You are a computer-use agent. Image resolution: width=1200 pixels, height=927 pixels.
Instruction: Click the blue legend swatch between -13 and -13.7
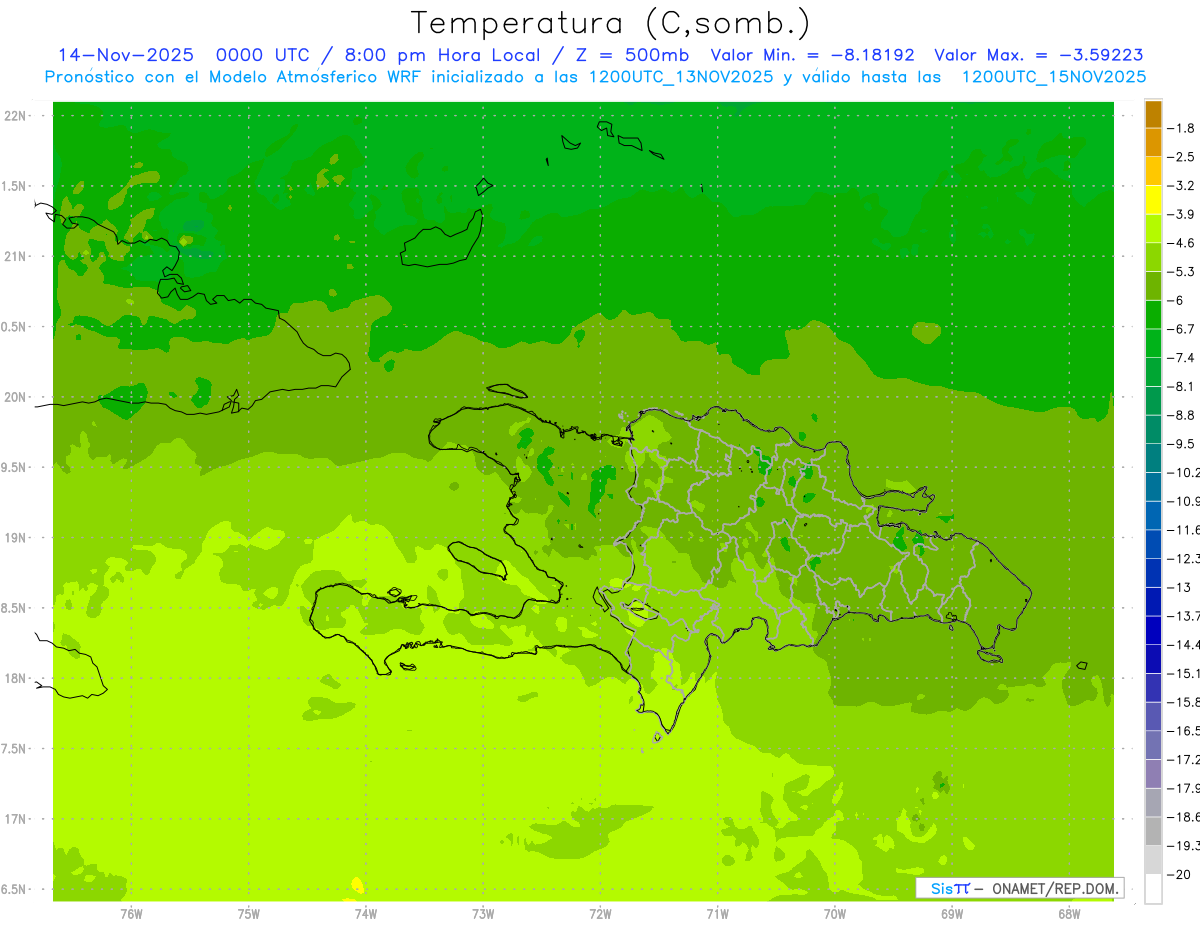pos(1153,601)
